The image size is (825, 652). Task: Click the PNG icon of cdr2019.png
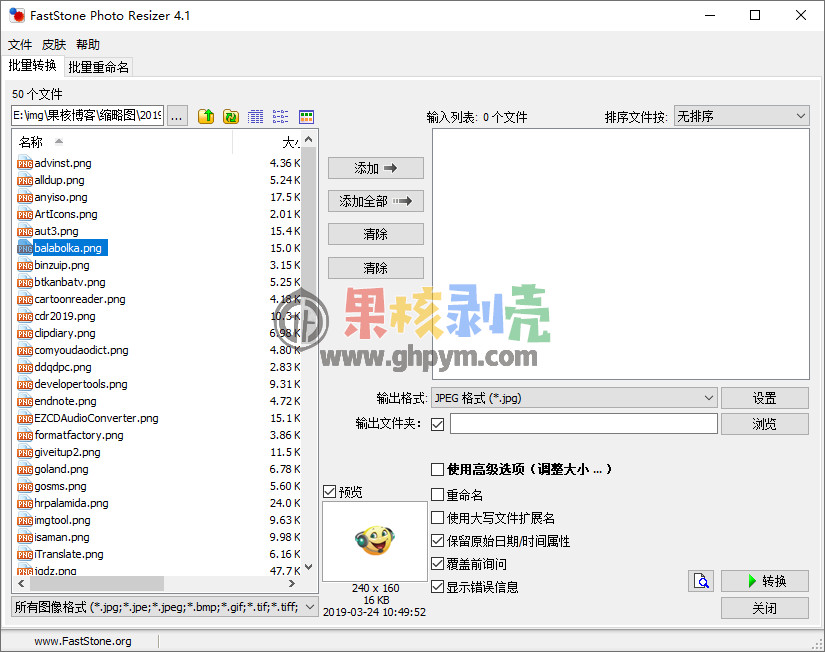25,317
